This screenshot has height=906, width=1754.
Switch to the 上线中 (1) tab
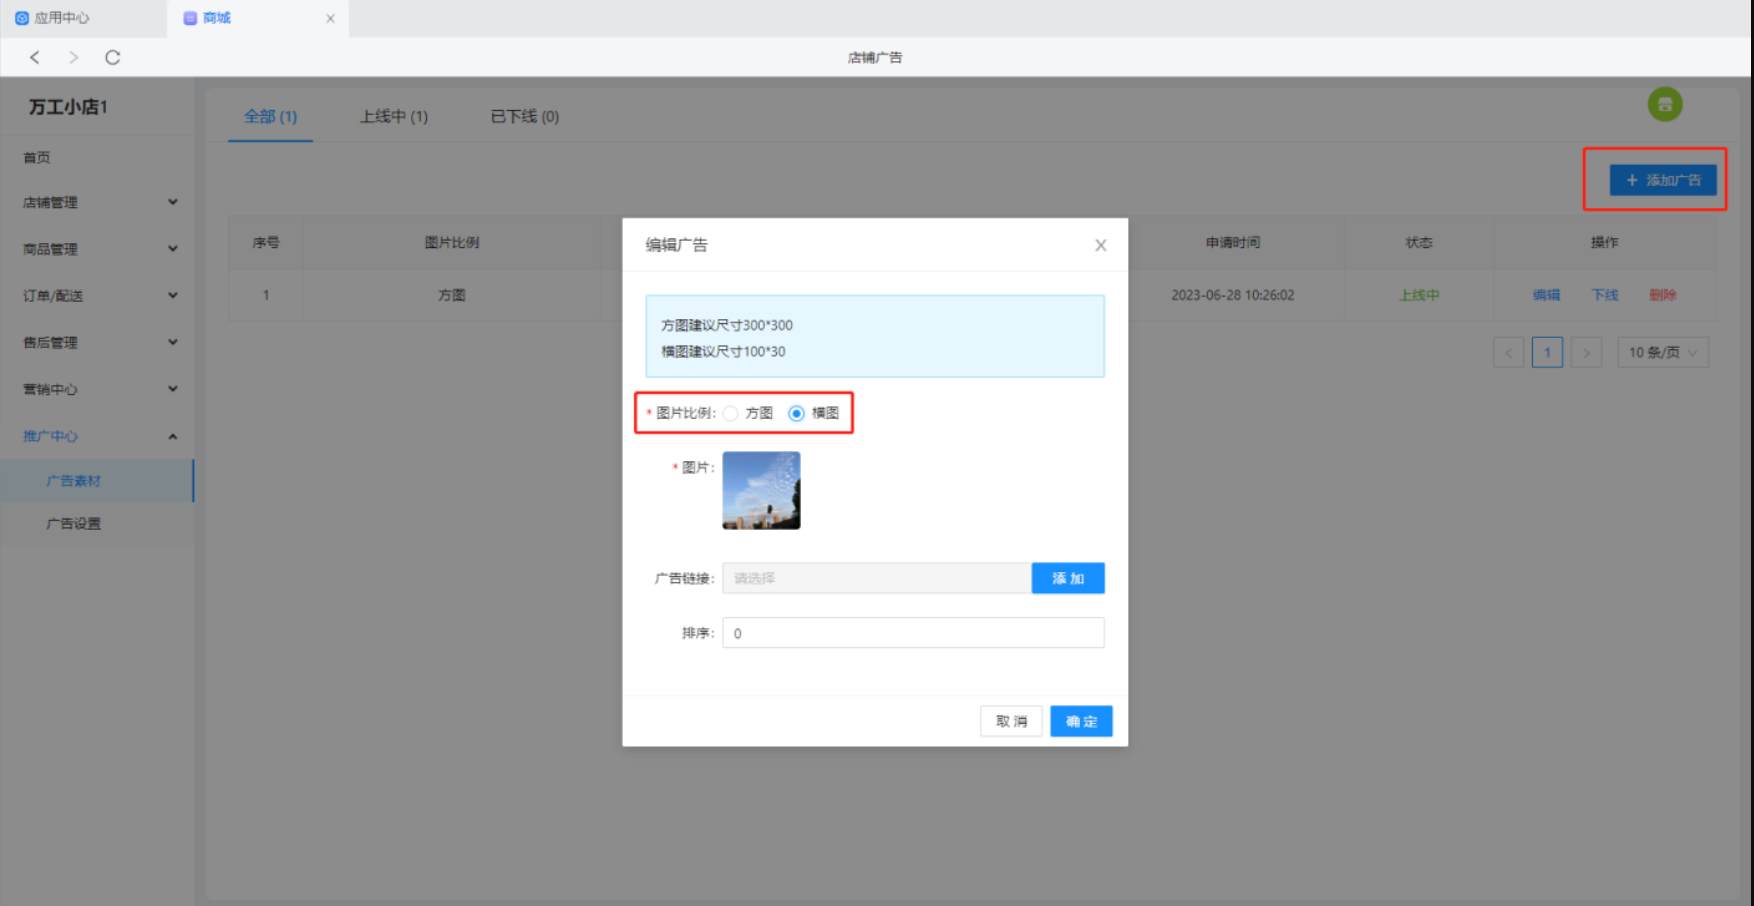394,116
